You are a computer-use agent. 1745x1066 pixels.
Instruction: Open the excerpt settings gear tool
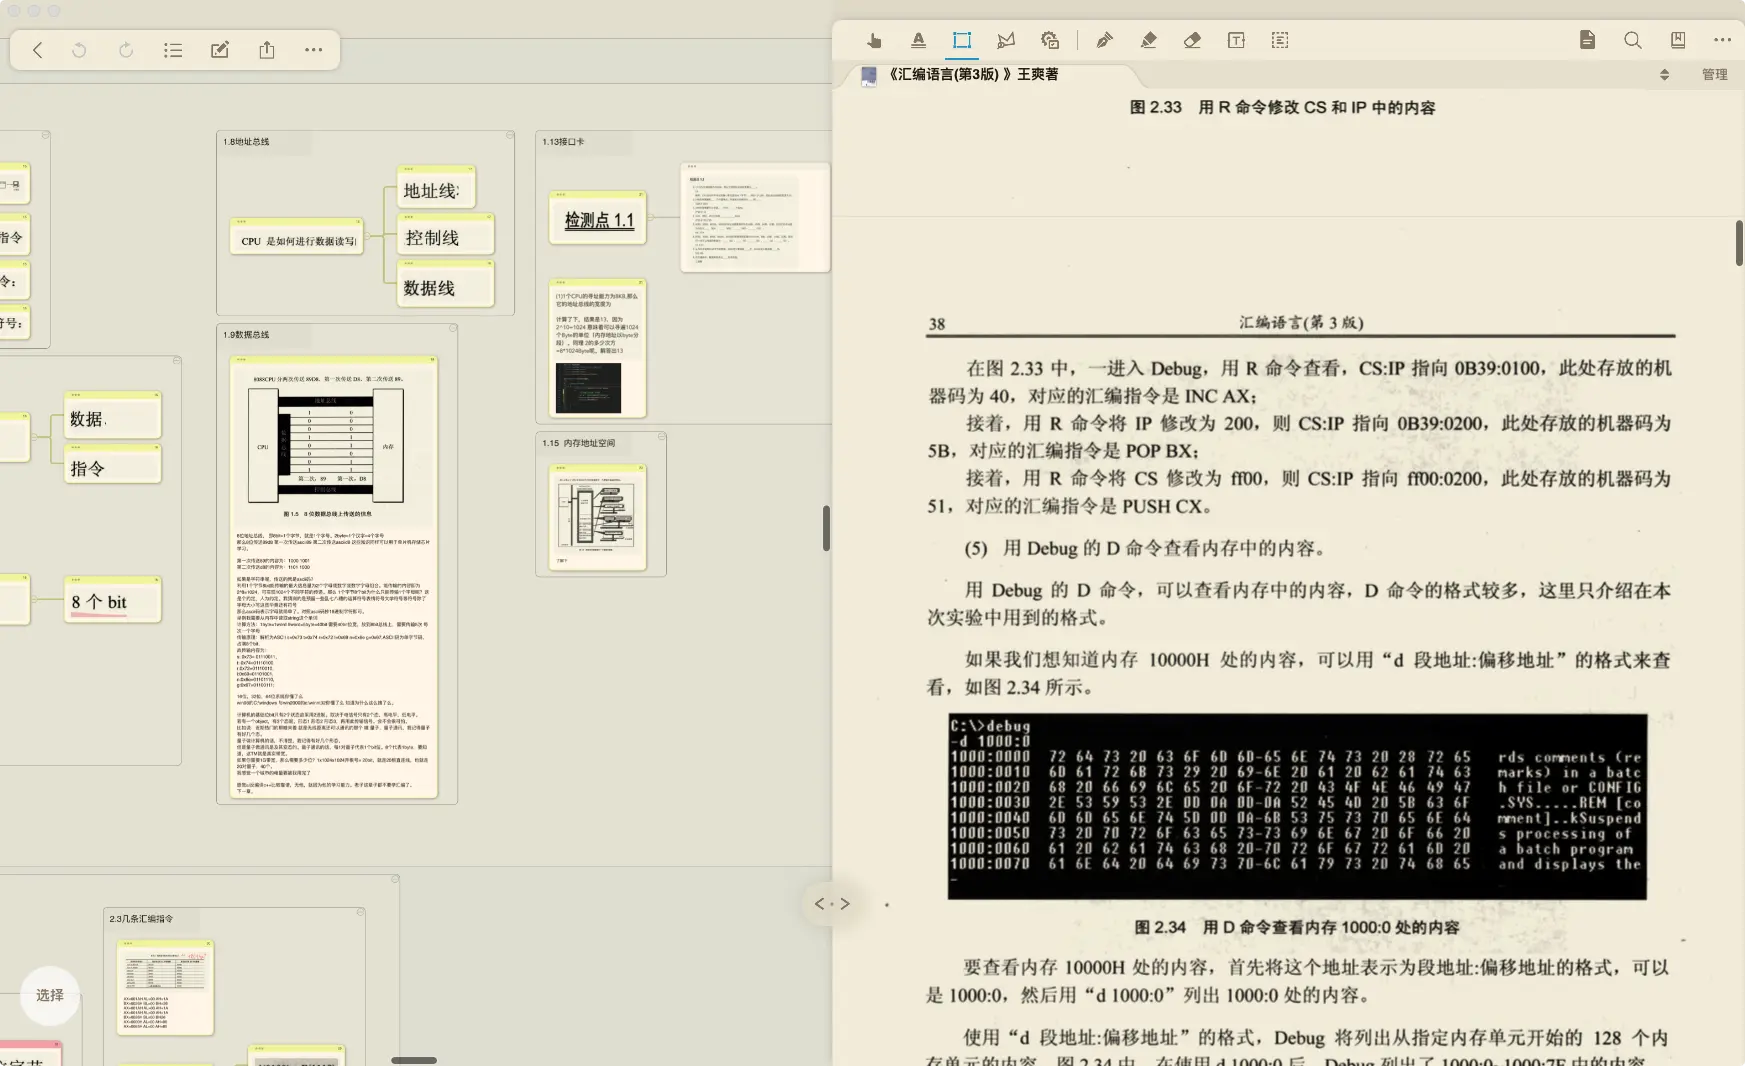[1050, 40]
